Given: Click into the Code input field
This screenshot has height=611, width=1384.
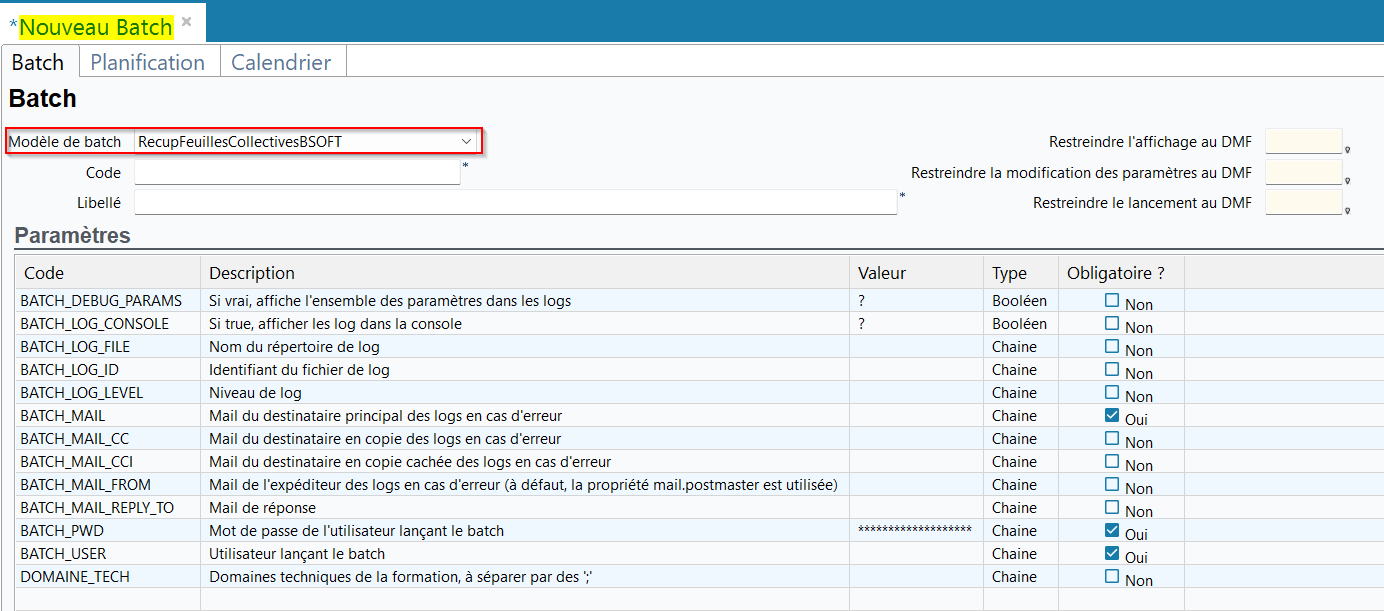Looking at the screenshot, I should (297, 173).
